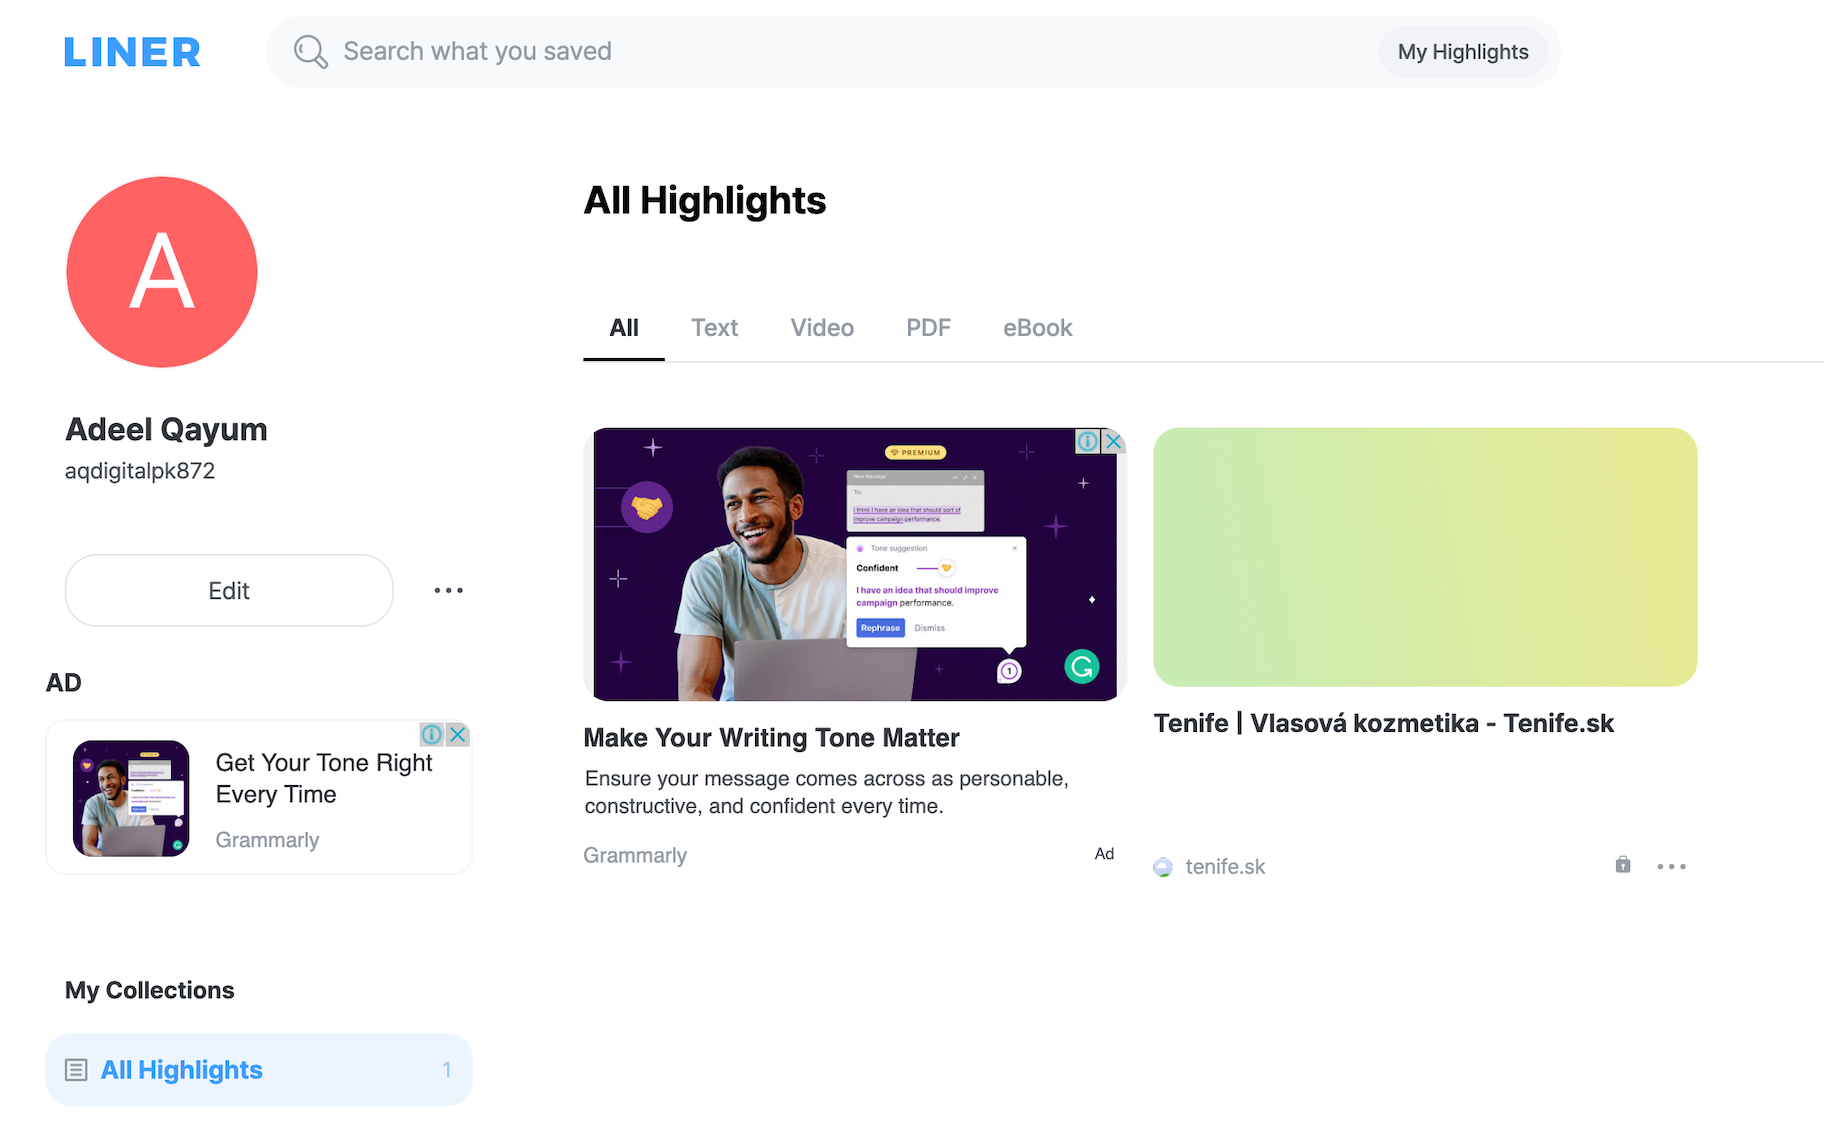Click the Adeel Qayum profile name
Viewport: 1824px width, 1129px height.
(x=166, y=430)
